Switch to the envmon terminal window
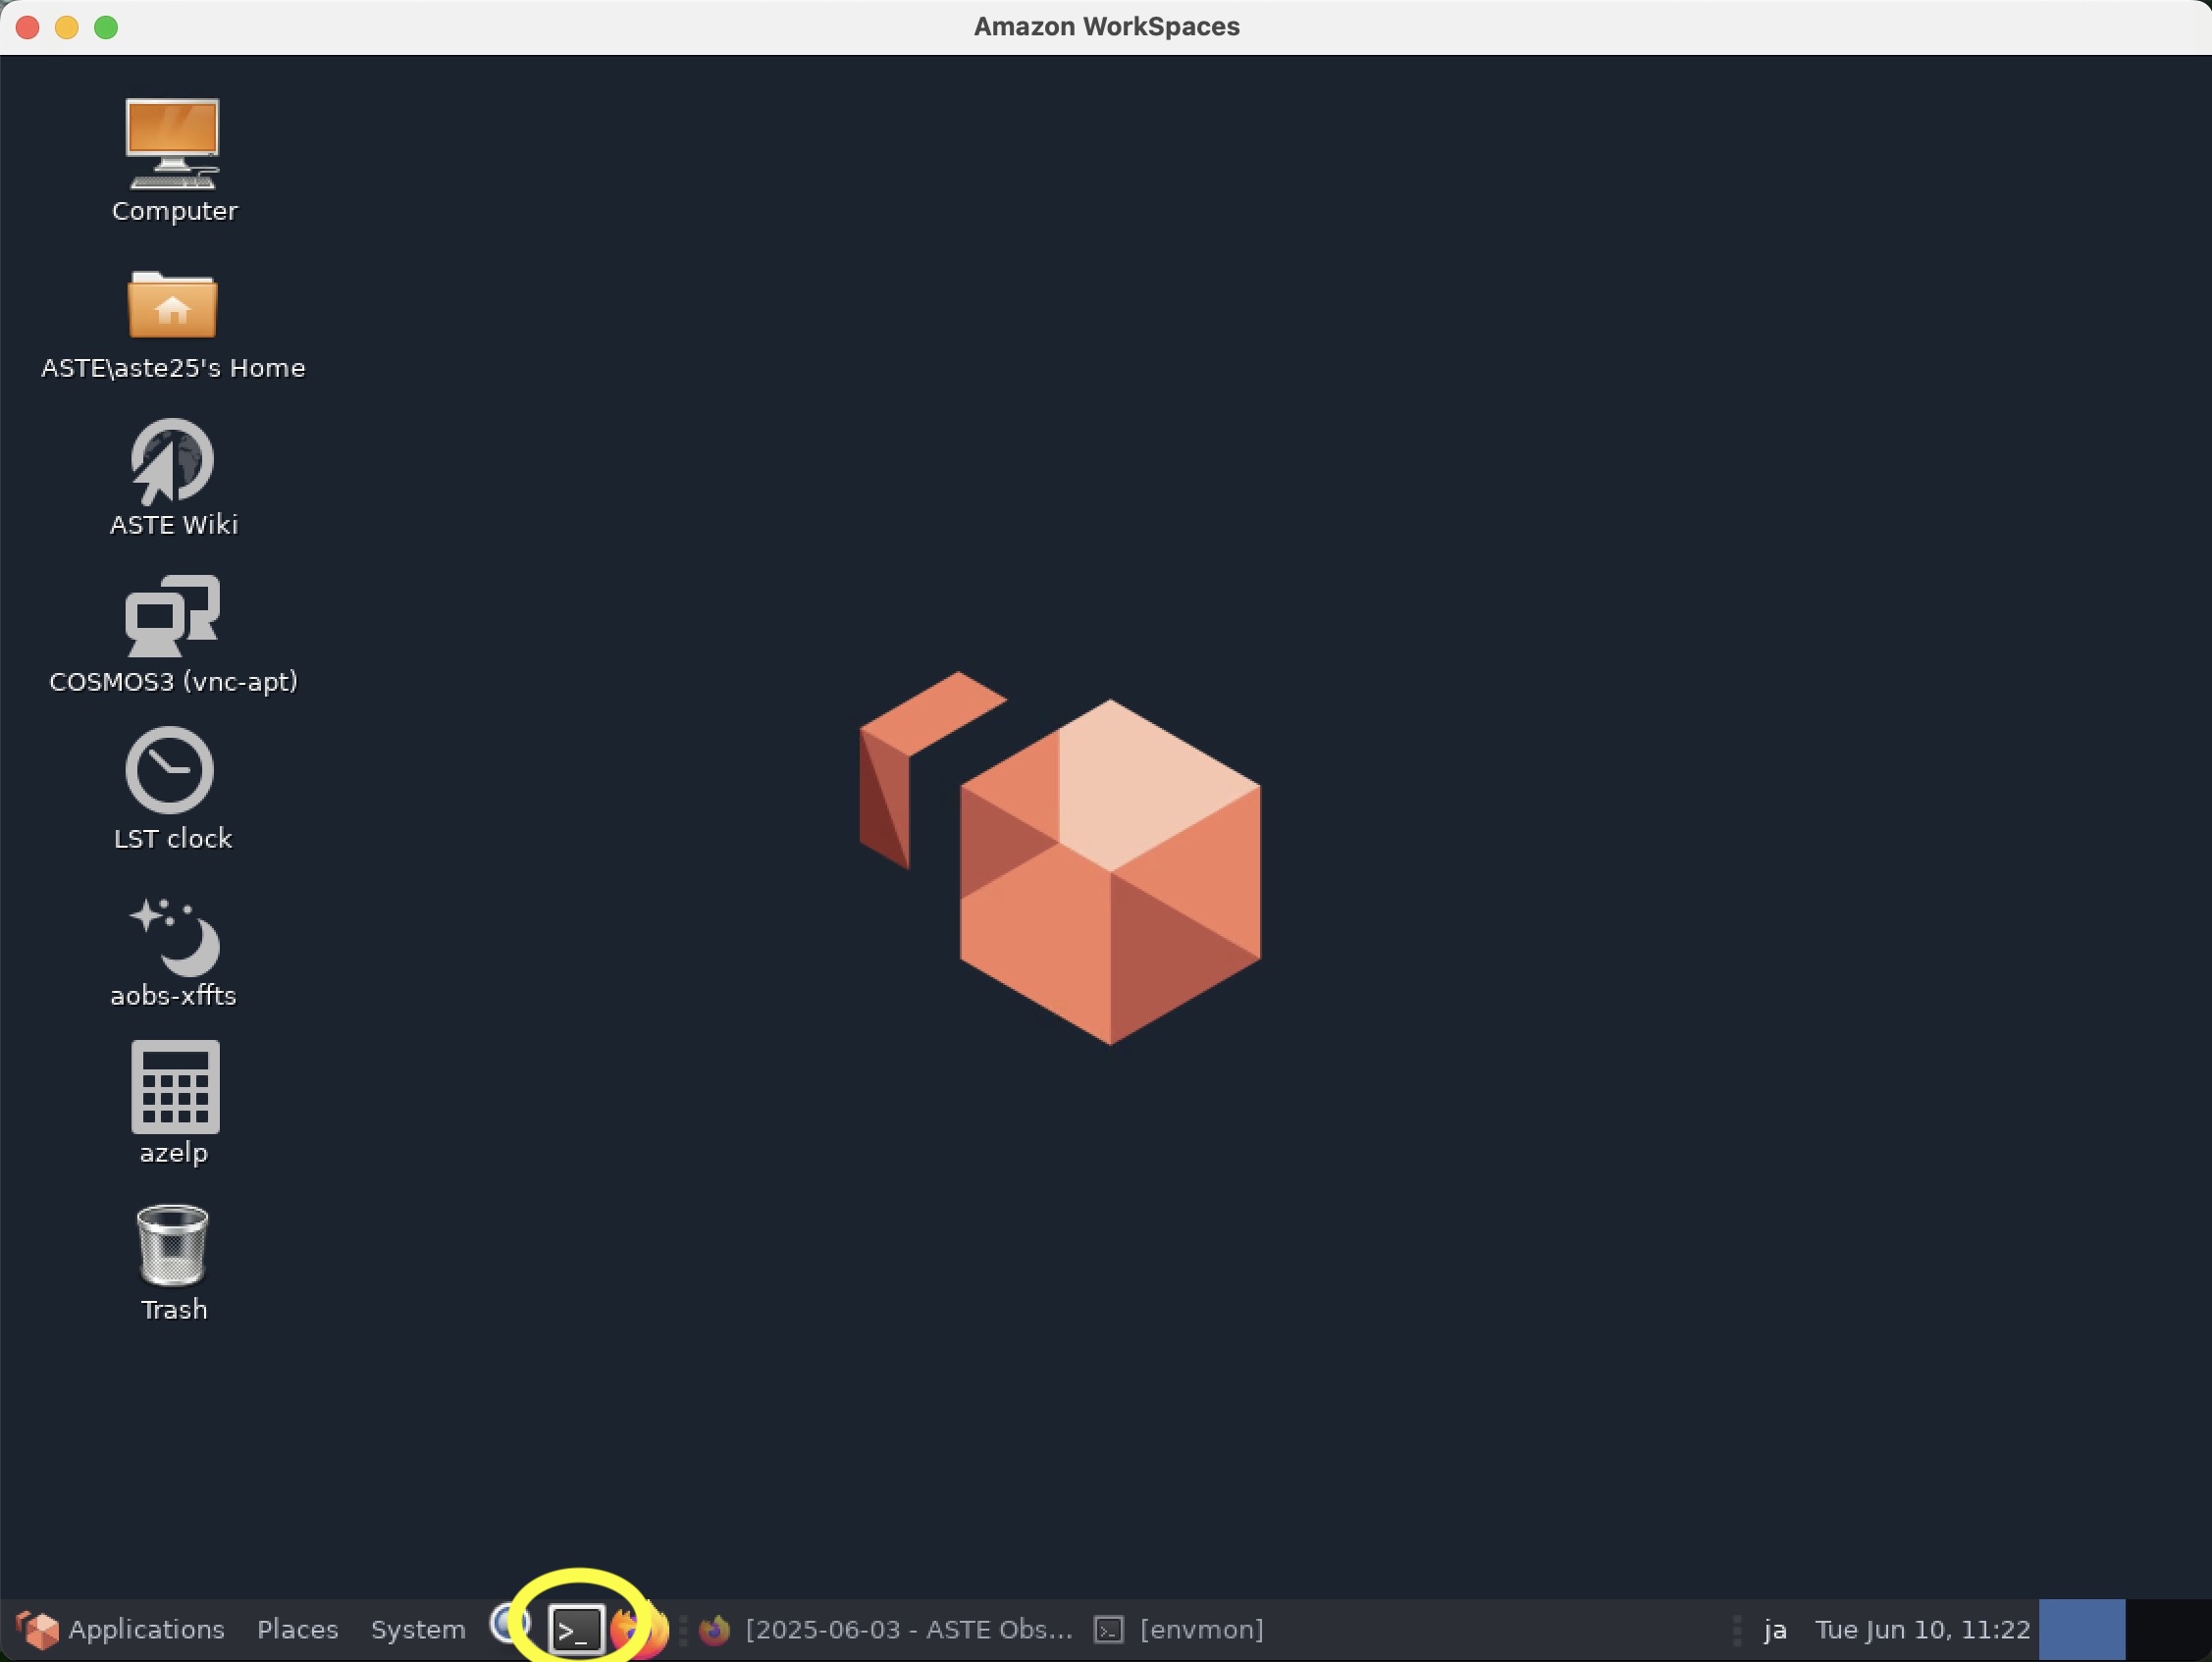Image resolution: width=2212 pixels, height=1662 pixels. [x=1180, y=1630]
